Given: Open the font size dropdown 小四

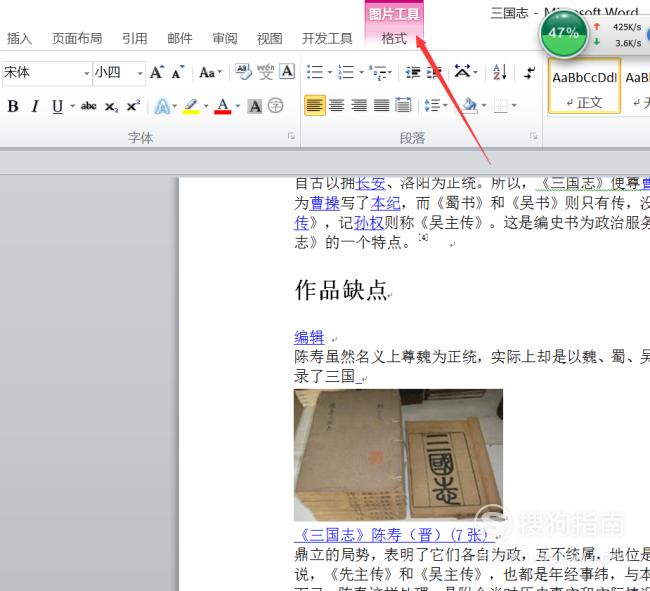Looking at the screenshot, I should pyautogui.click(x=140, y=73).
